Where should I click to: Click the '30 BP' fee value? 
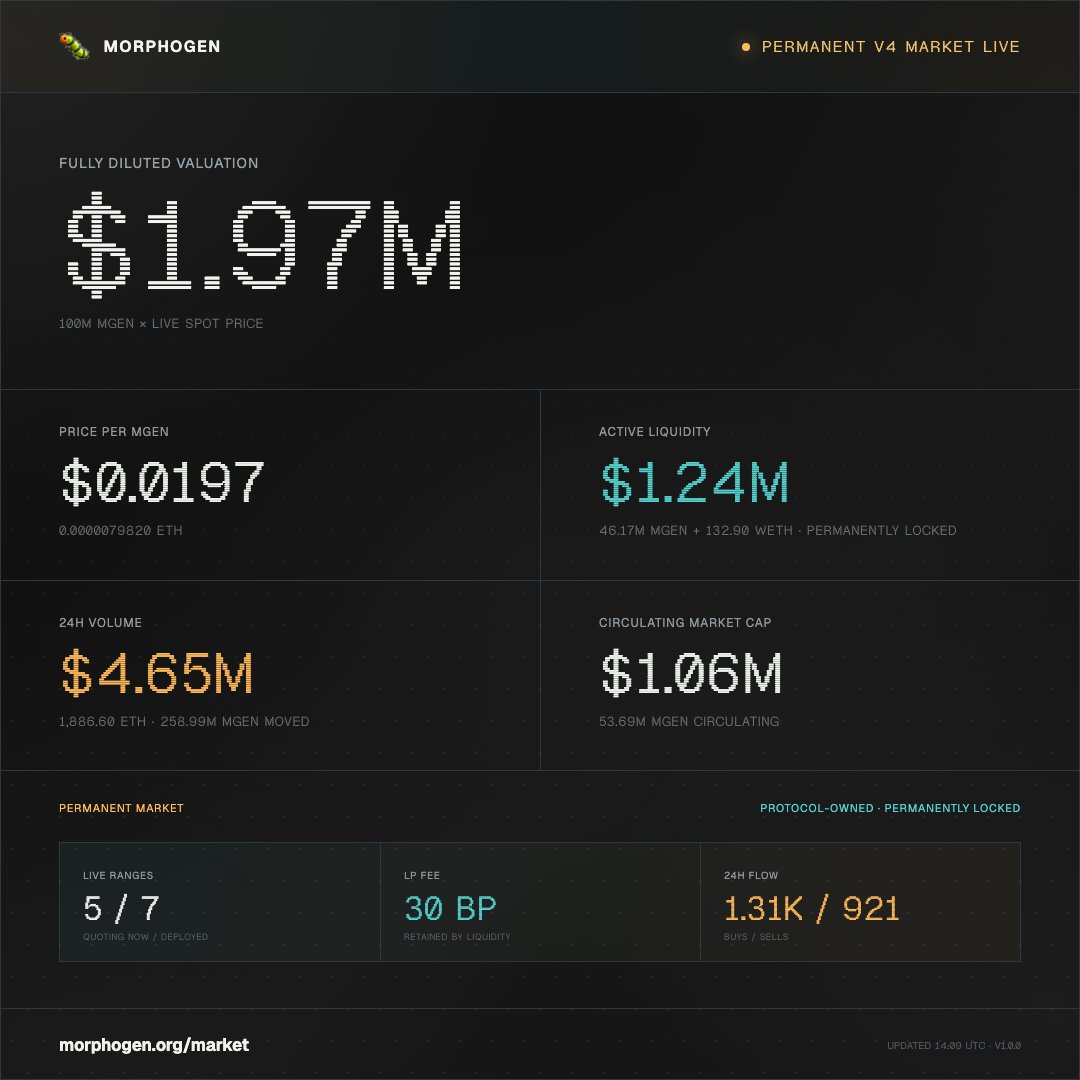pos(450,908)
